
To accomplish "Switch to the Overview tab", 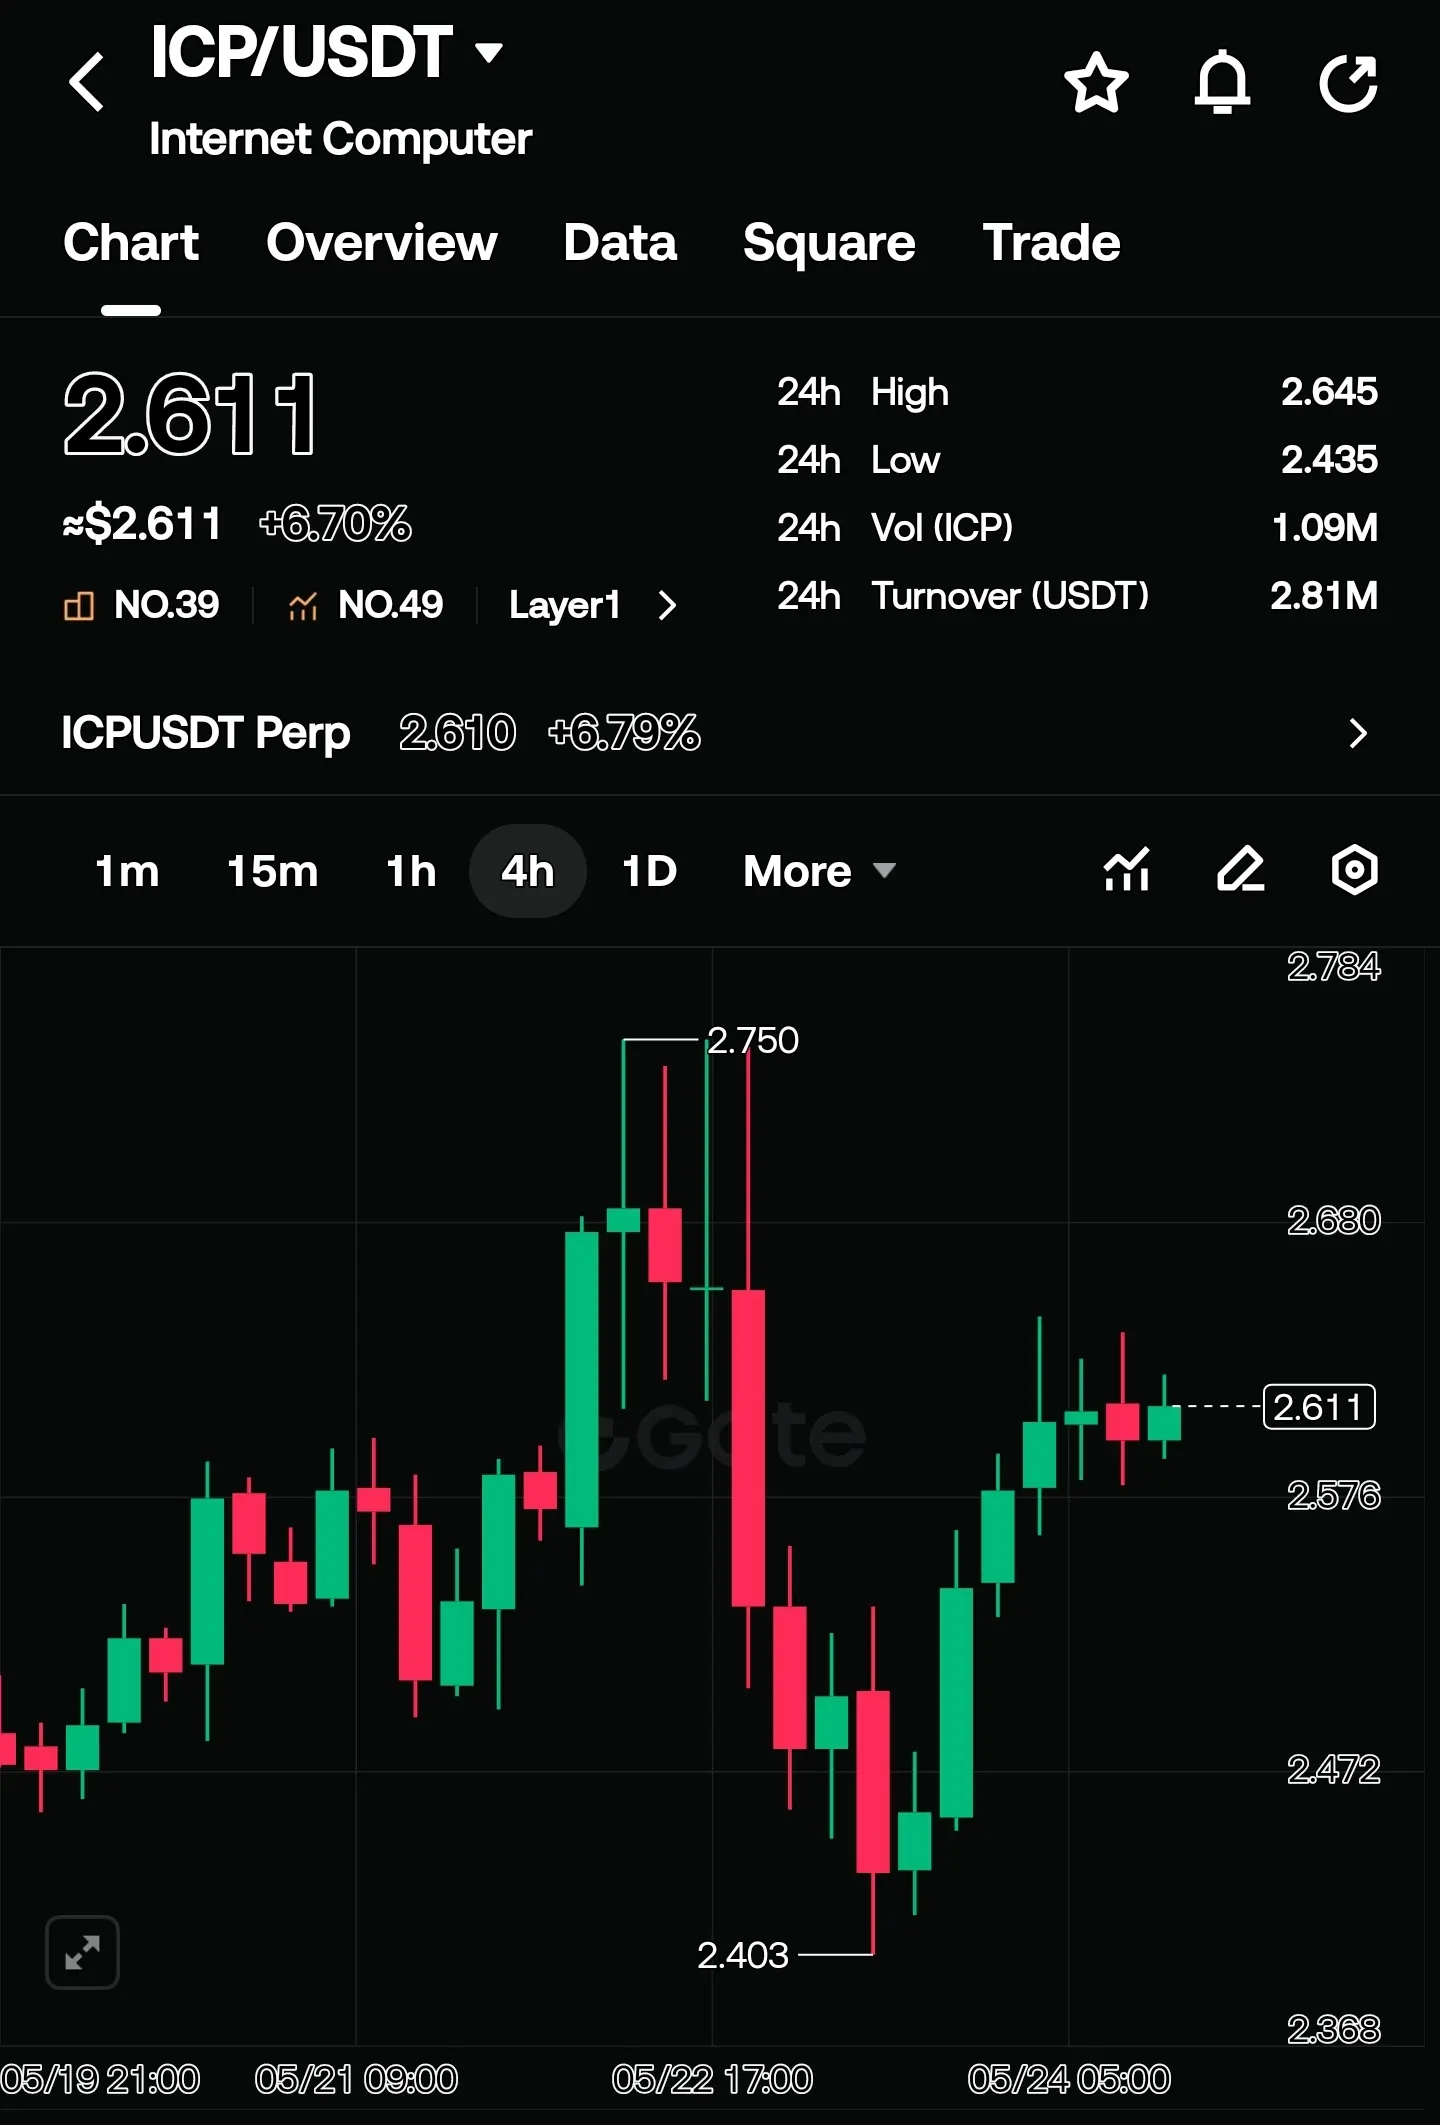I will (x=382, y=243).
